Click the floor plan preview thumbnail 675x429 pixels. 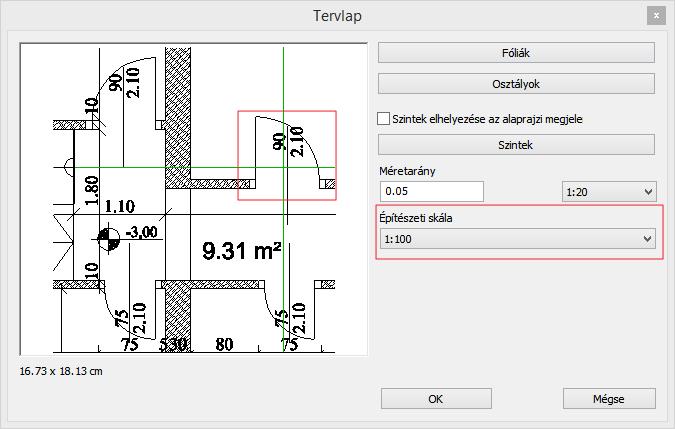pyautogui.click(x=194, y=199)
